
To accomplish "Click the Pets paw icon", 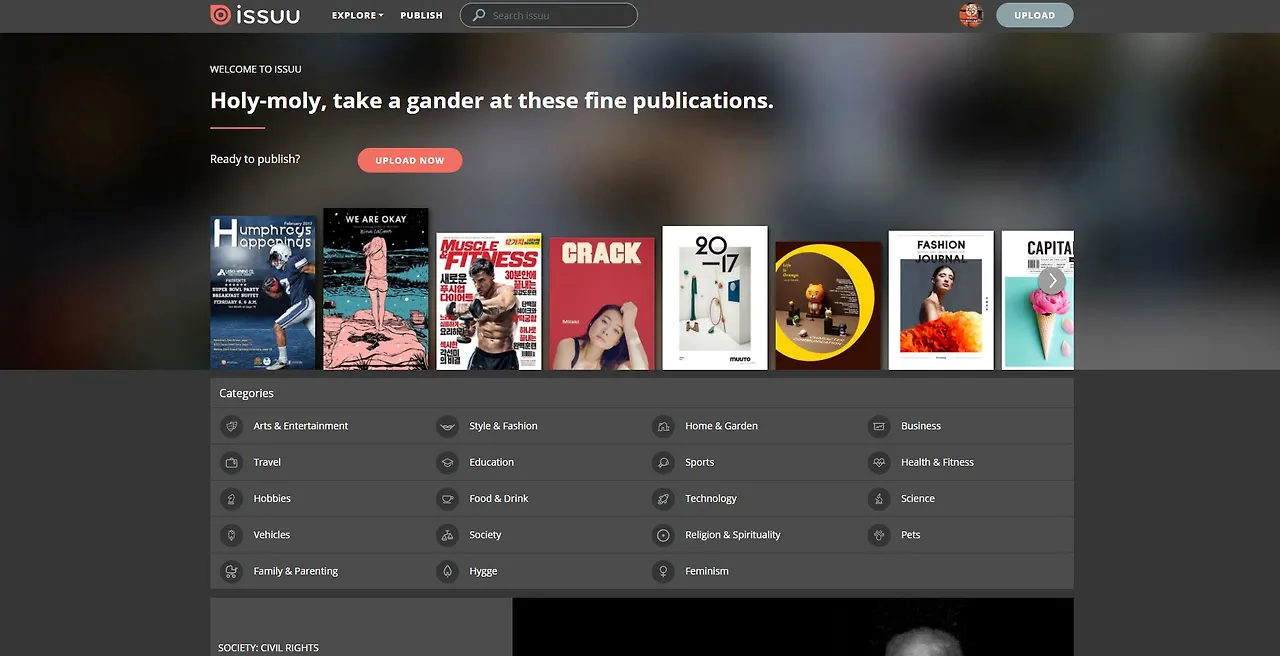I will pyautogui.click(x=879, y=535).
